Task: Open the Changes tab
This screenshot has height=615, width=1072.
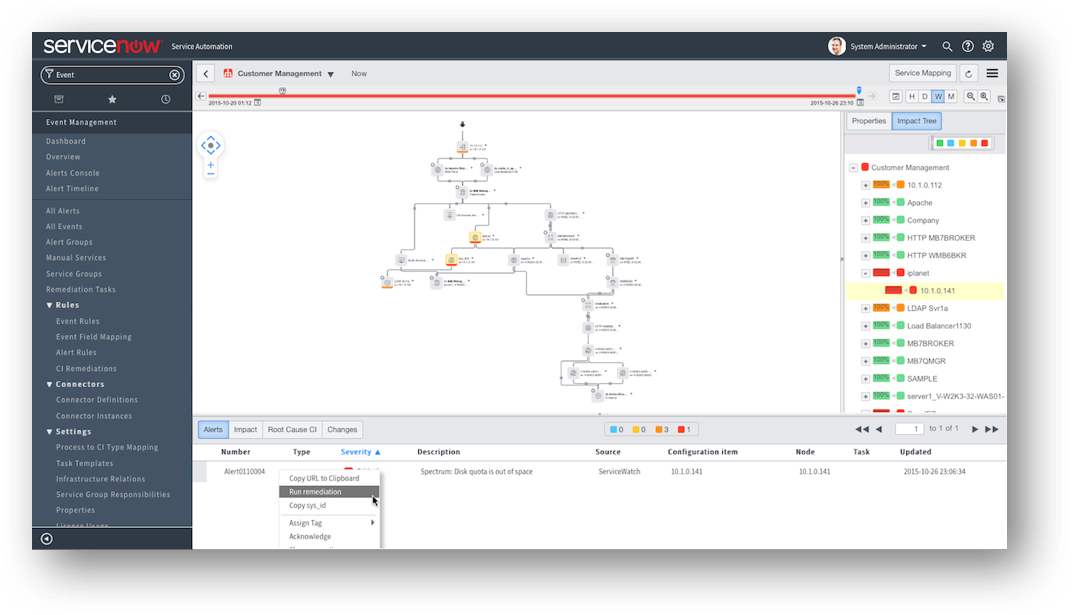Action: [342, 430]
